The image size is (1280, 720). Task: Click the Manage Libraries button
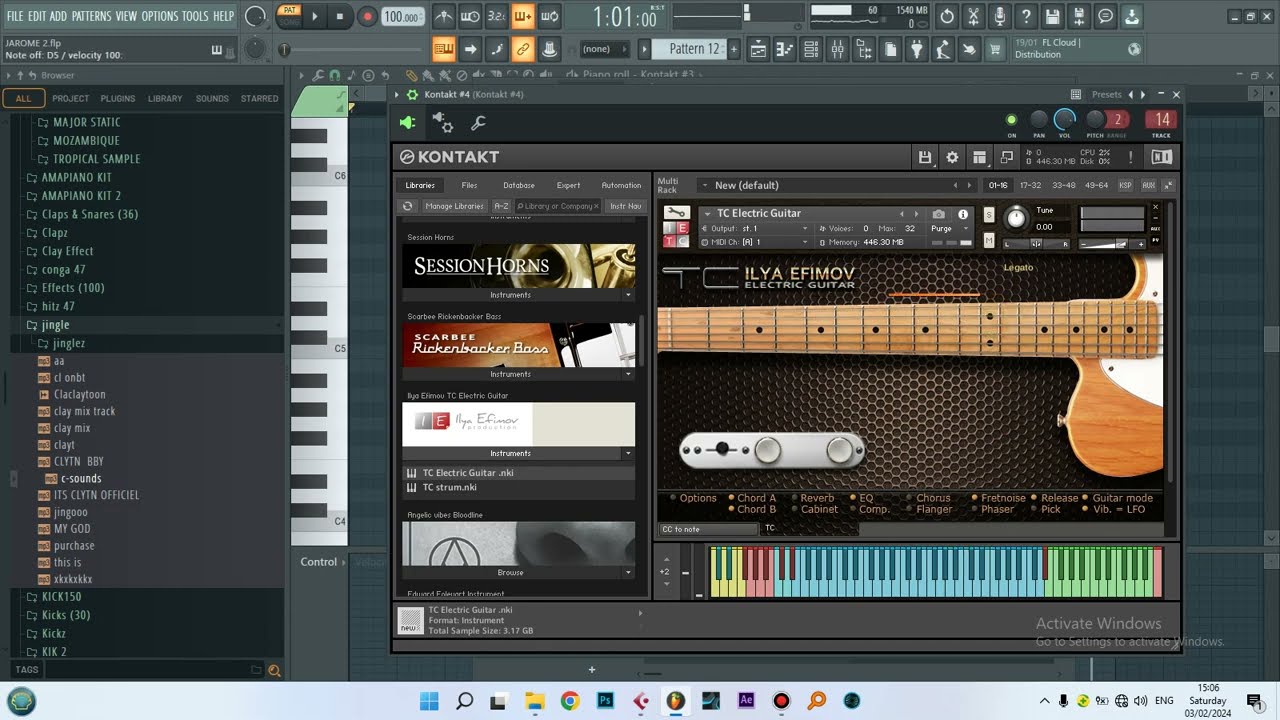point(454,206)
